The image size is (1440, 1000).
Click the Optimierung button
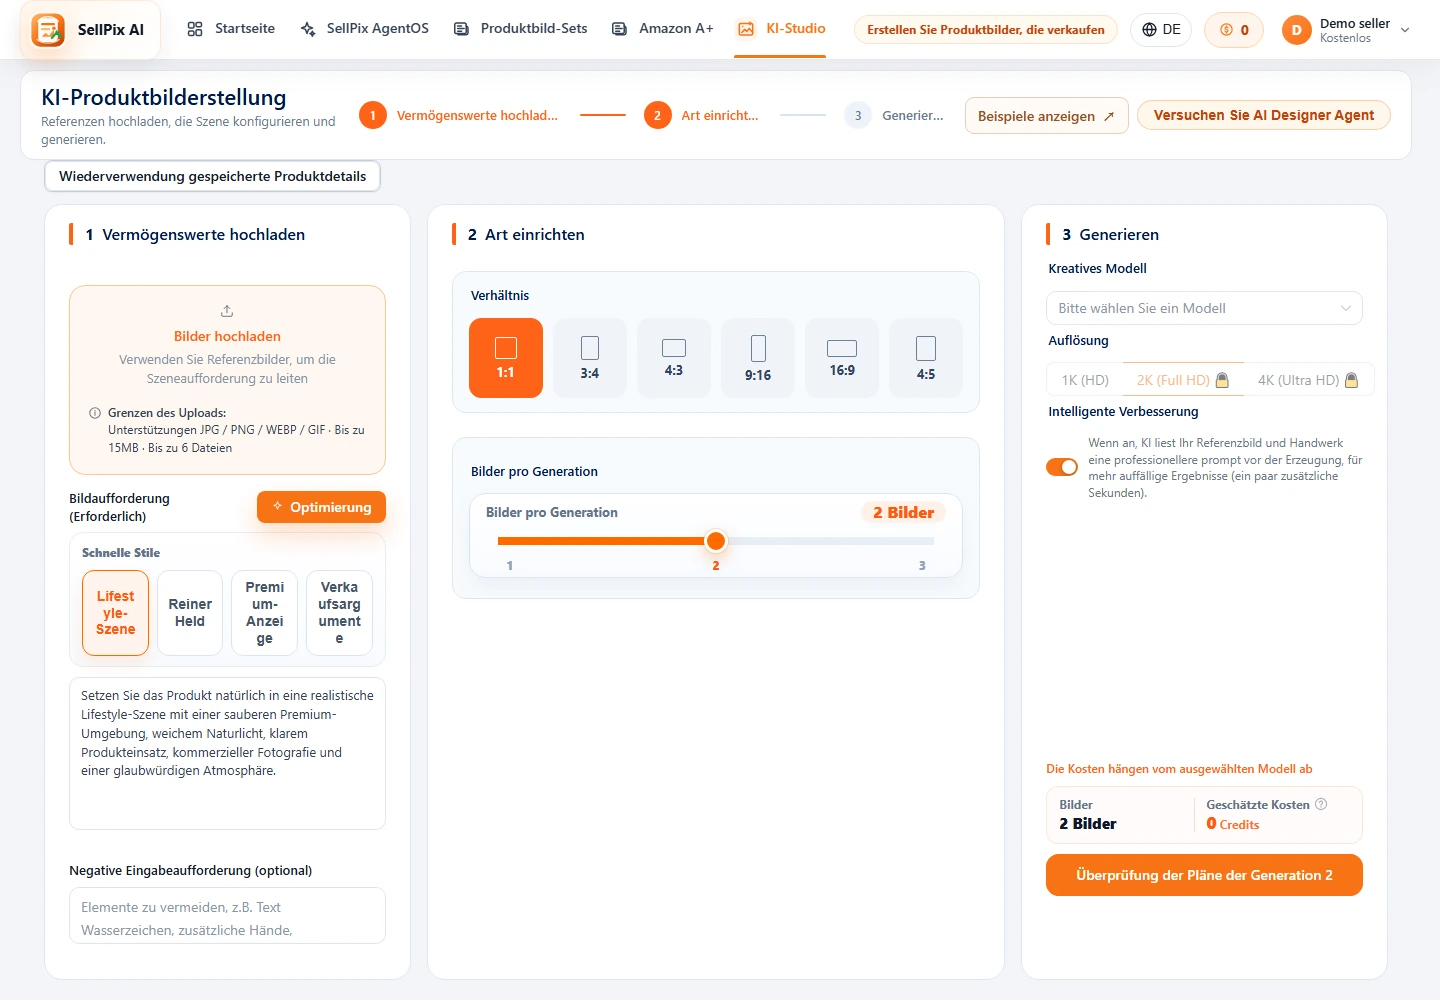tap(321, 507)
